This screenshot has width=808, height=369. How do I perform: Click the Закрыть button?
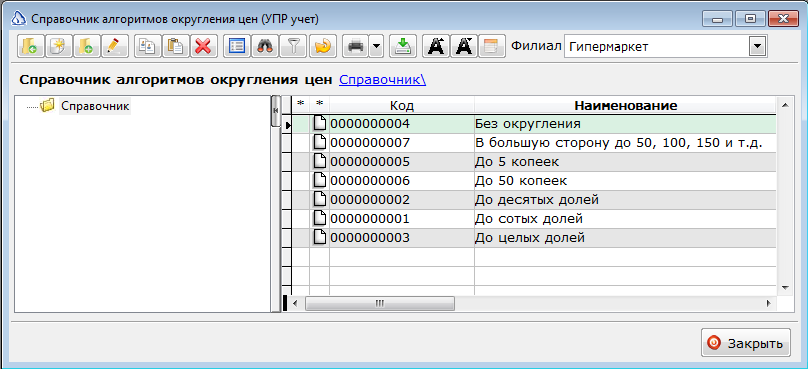pyautogui.click(x=745, y=343)
